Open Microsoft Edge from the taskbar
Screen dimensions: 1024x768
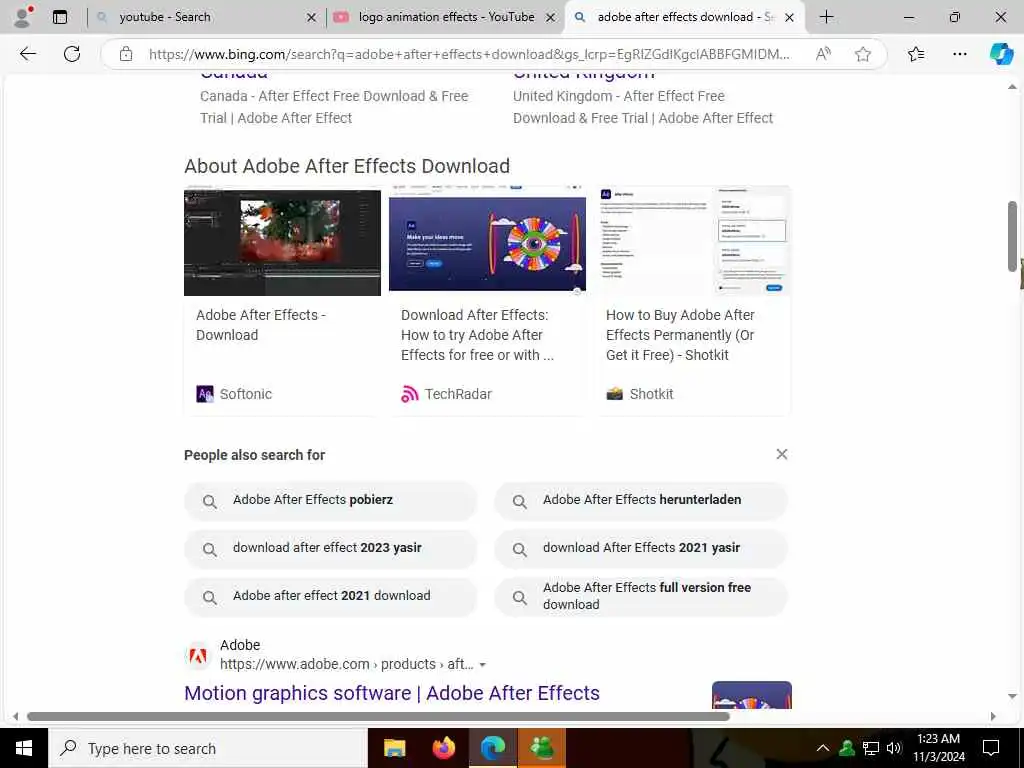coord(493,748)
